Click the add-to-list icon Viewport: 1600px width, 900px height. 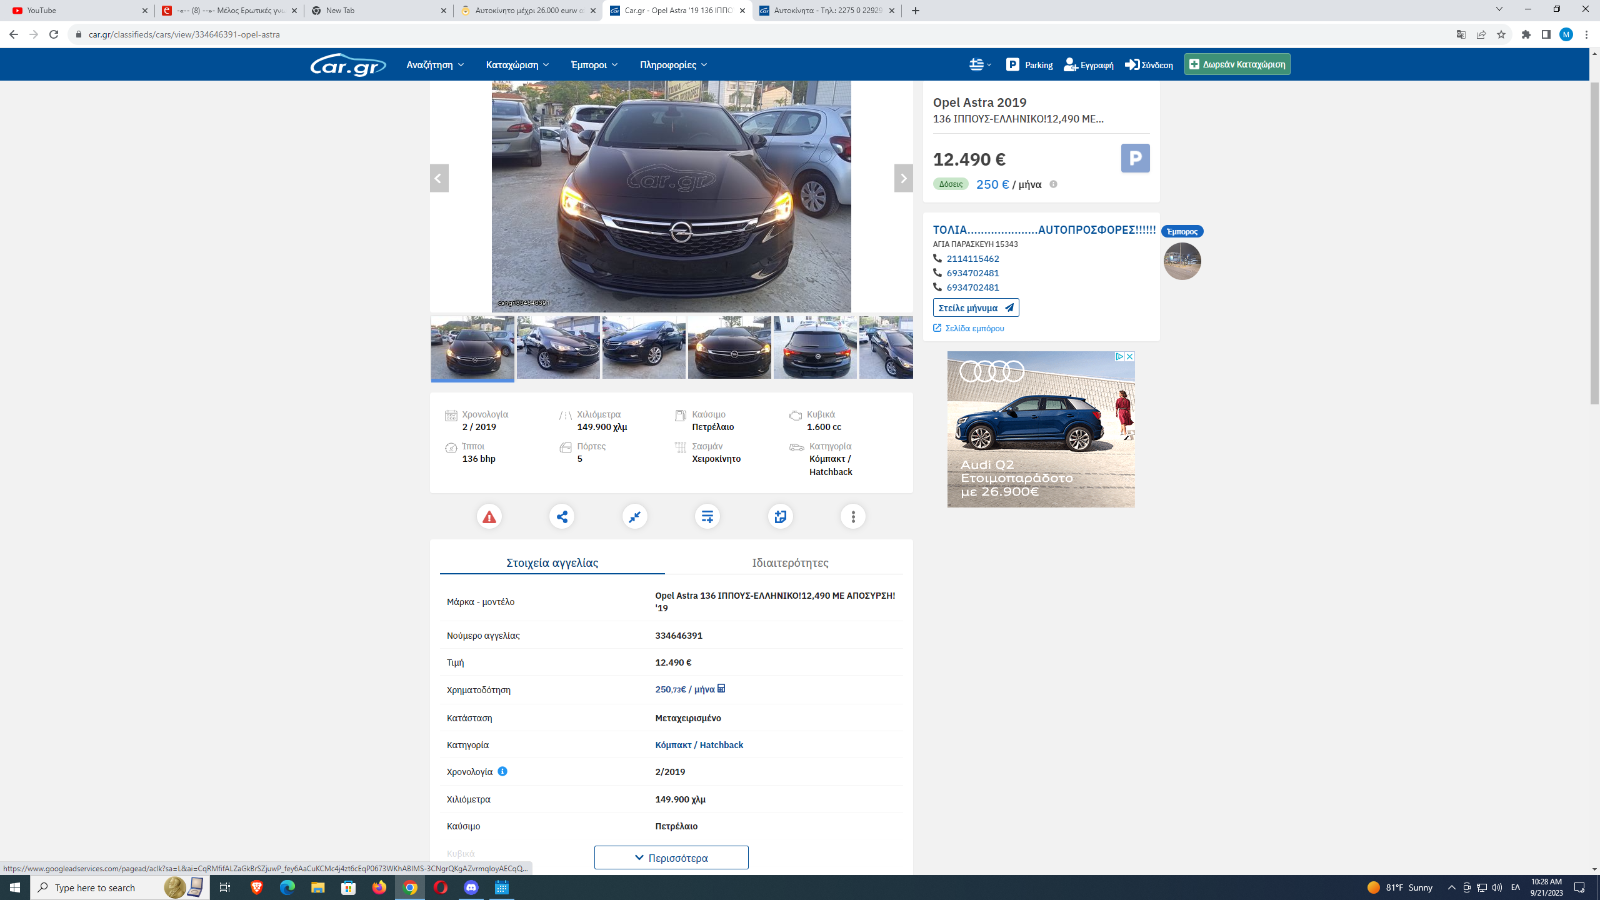pyautogui.click(x=707, y=517)
